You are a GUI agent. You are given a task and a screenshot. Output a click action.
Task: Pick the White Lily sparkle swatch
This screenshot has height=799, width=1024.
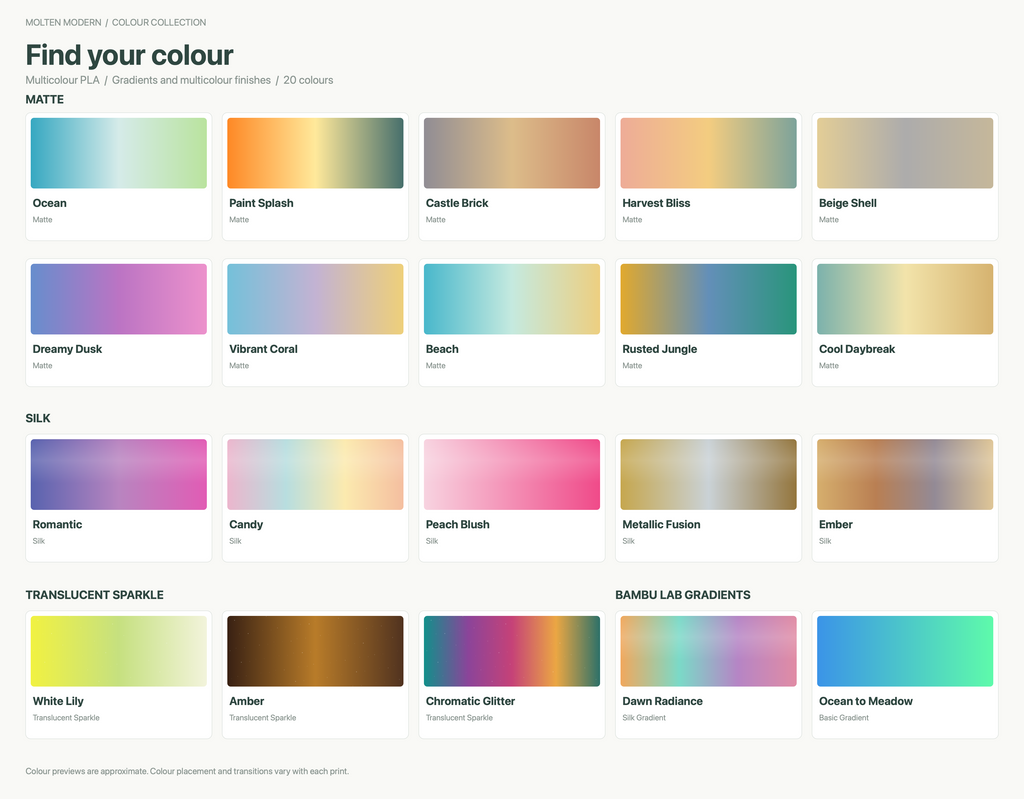click(119, 651)
